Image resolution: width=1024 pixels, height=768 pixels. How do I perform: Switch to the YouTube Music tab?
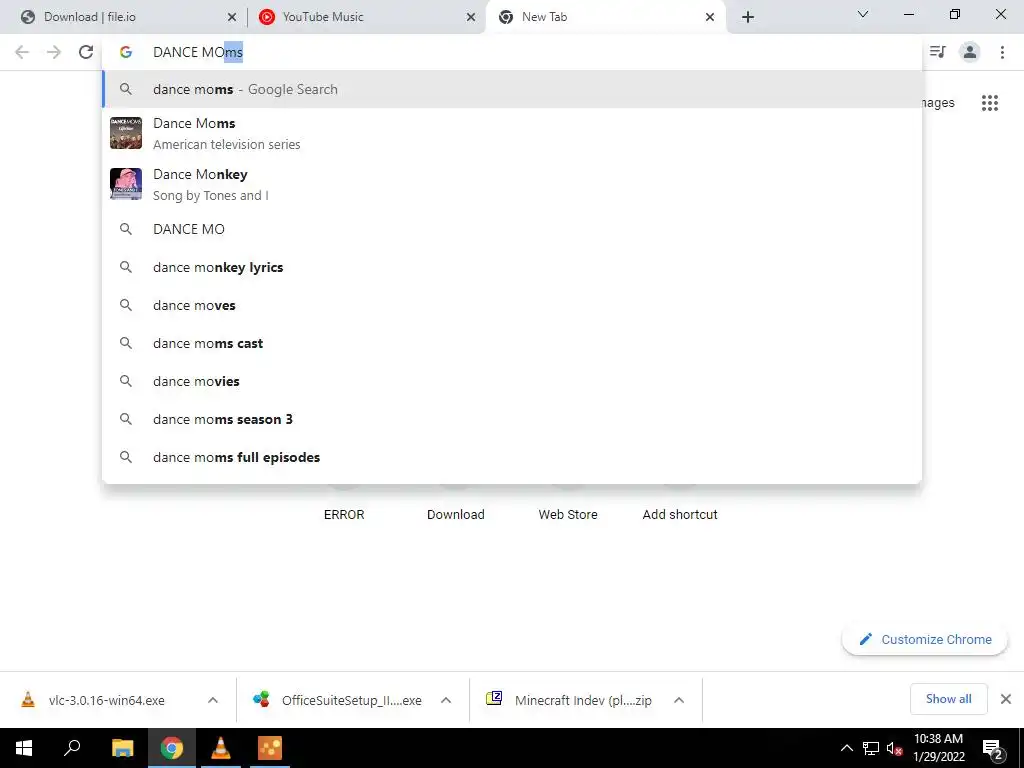pos(366,17)
